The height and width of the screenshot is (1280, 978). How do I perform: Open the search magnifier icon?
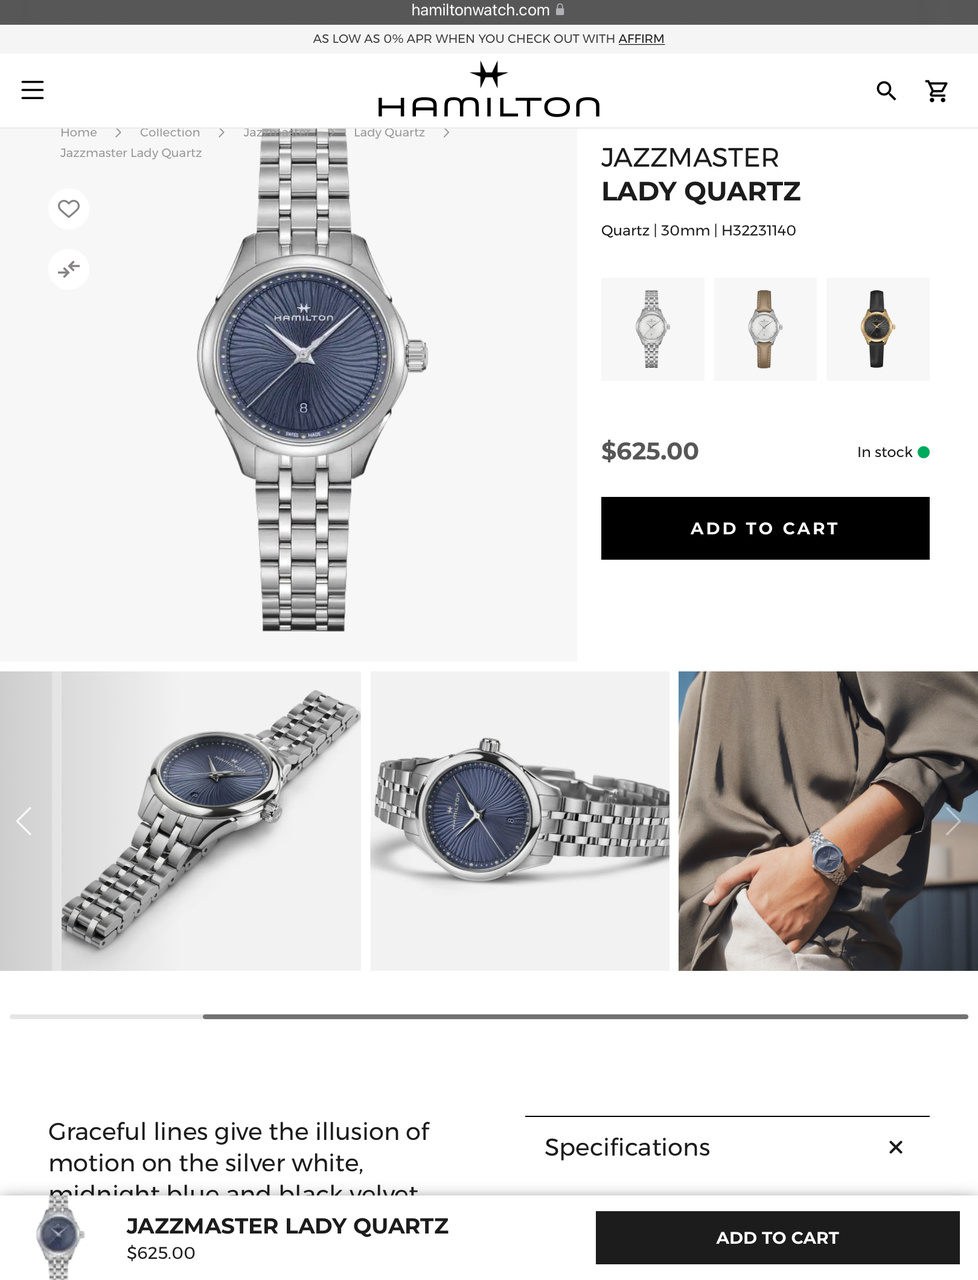(886, 91)
